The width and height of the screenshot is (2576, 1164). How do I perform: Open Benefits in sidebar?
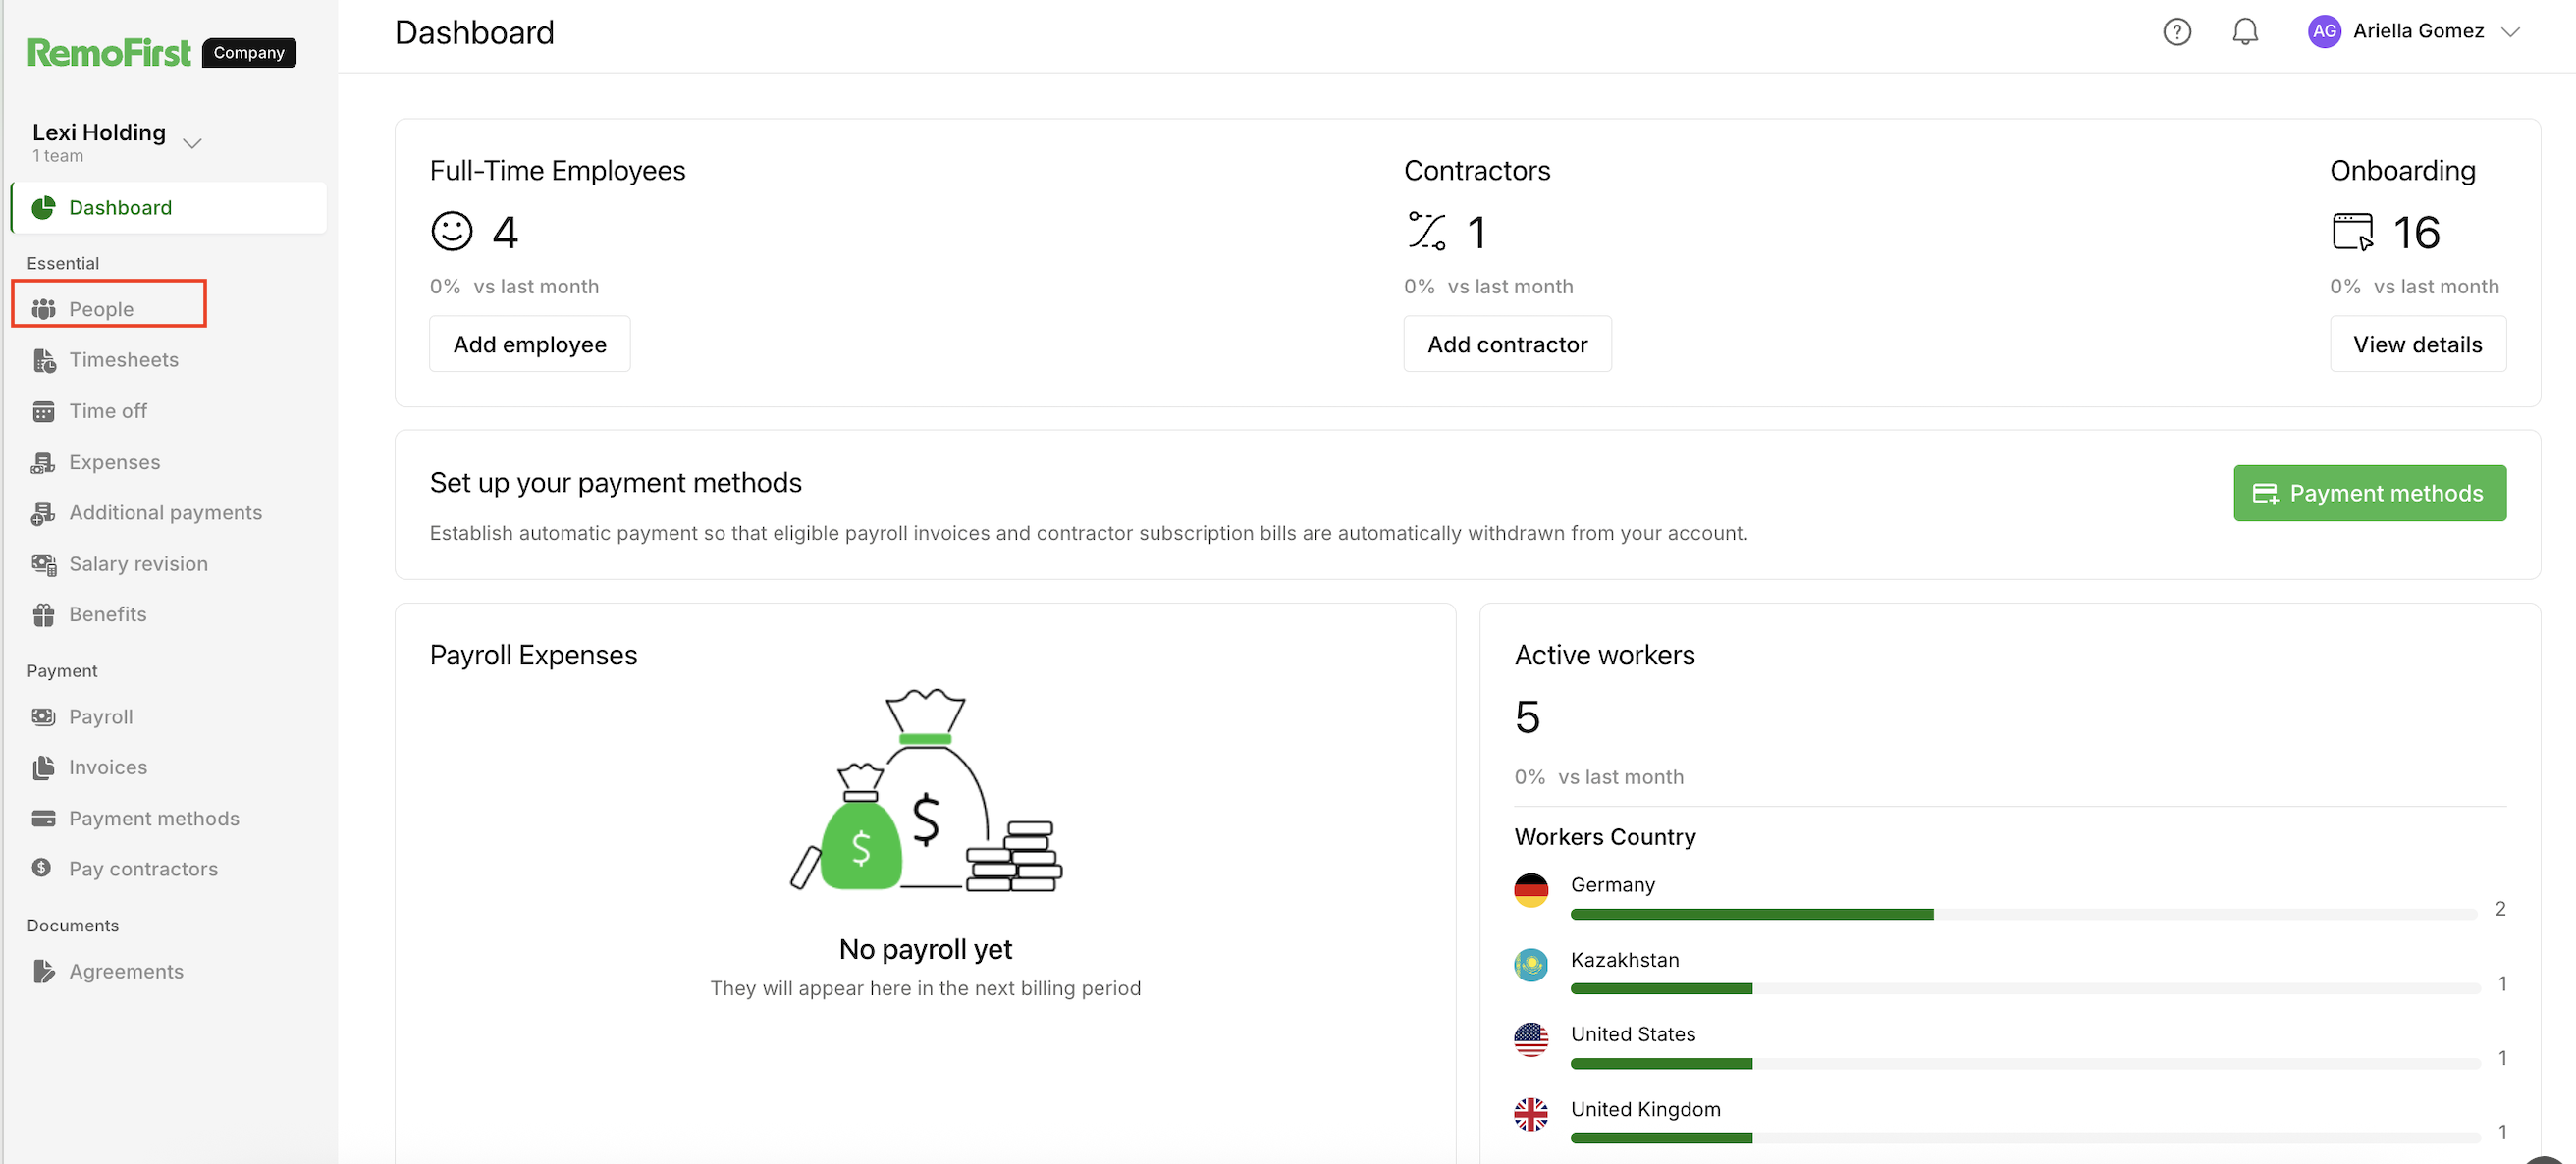pyautogui.click(x=108, y=615)
